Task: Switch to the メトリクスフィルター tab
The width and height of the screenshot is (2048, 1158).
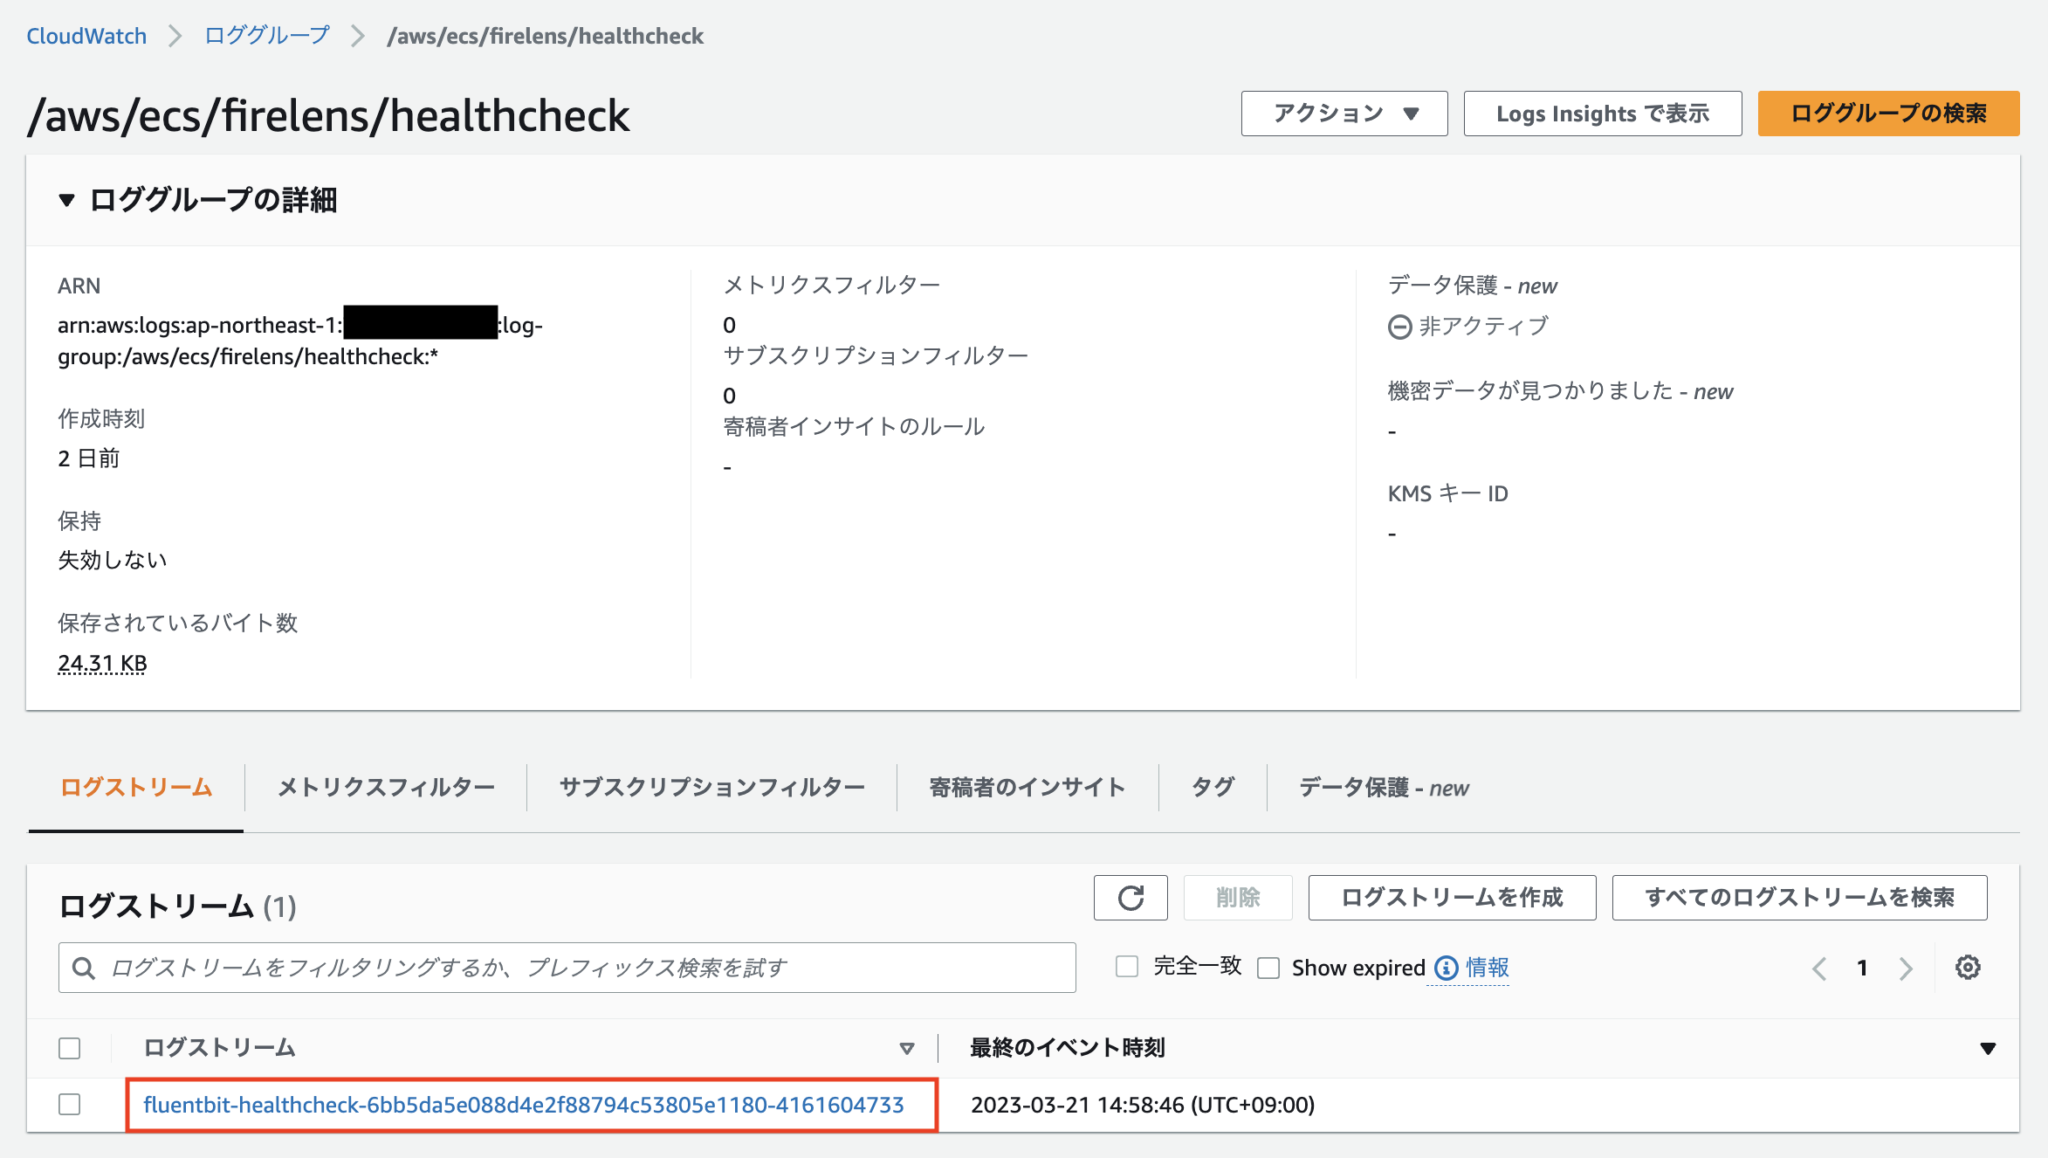Action: click(x=385, y=787)
